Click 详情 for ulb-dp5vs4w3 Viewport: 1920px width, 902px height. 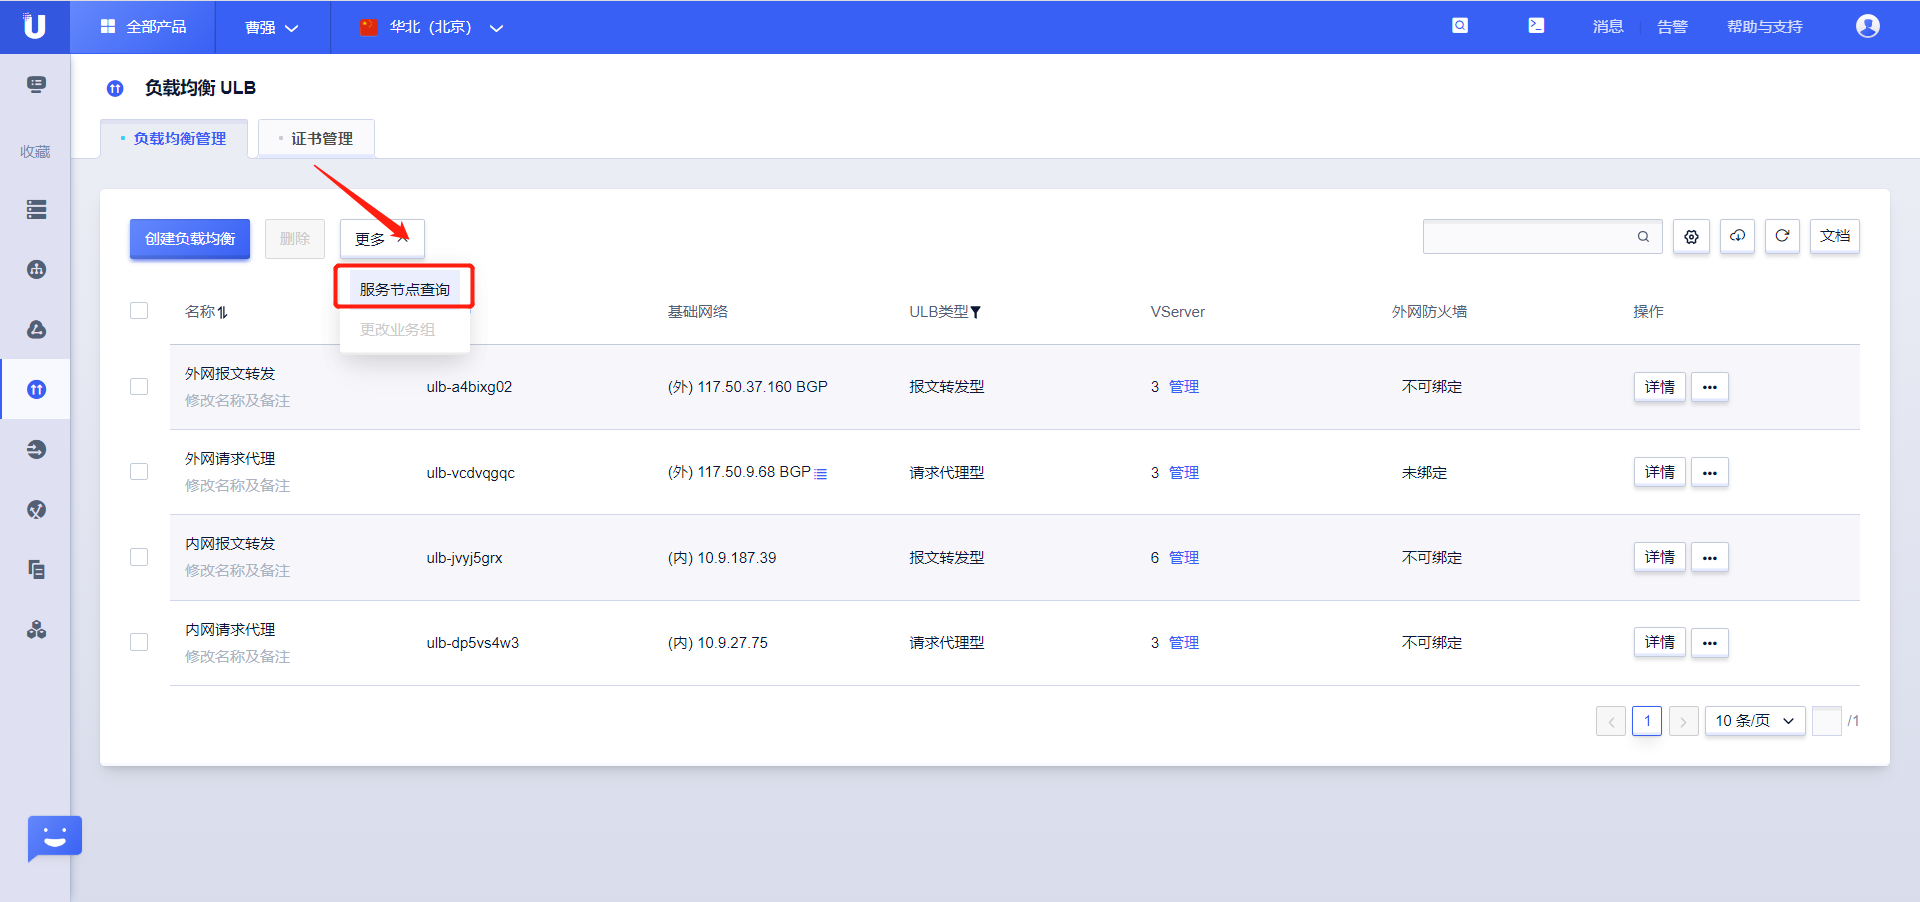(1660, 642)
